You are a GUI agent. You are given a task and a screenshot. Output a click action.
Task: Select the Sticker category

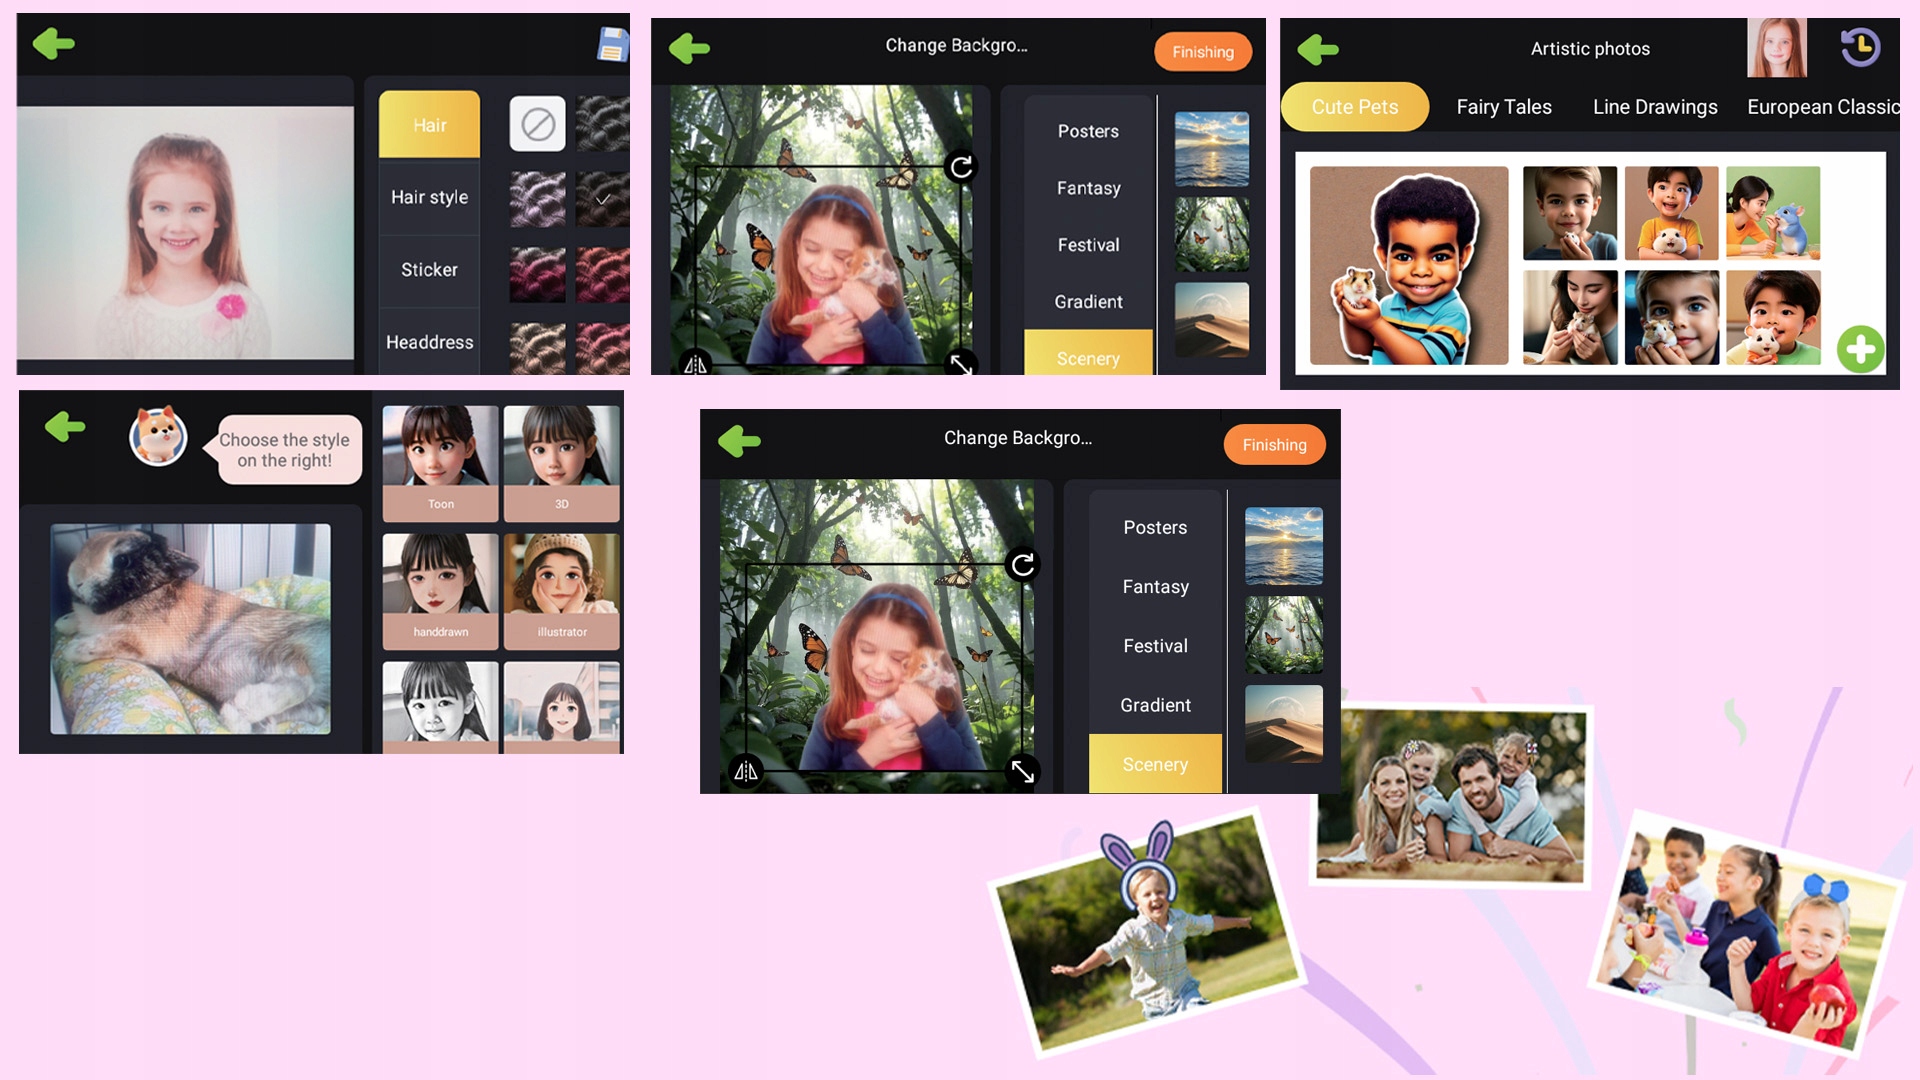pyautogui.click(x=429, y=270)
